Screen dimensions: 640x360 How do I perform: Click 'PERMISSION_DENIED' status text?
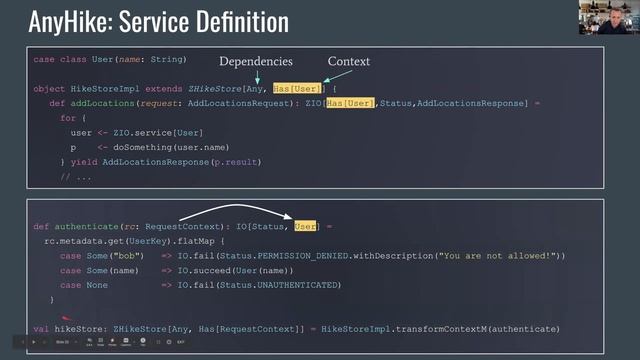303,256
